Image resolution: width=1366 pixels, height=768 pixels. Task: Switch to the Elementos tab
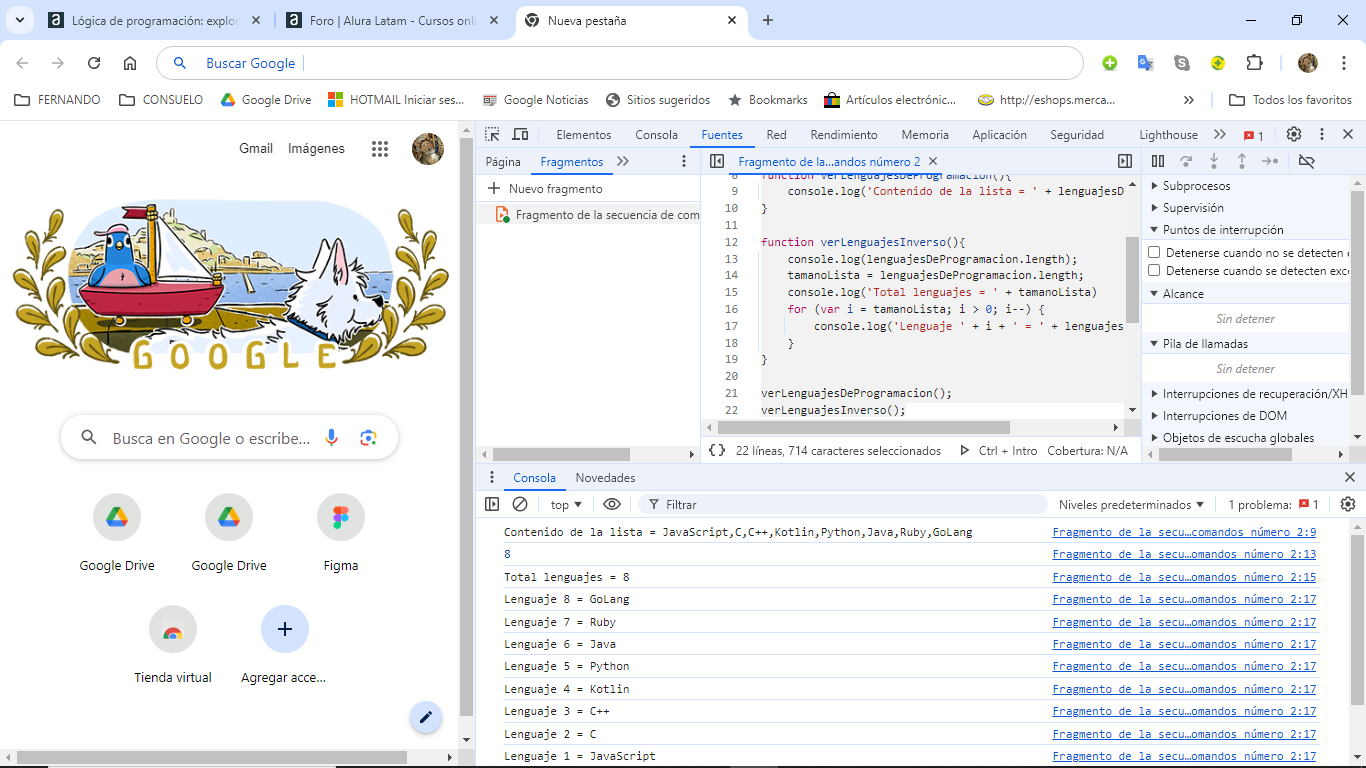584,135
